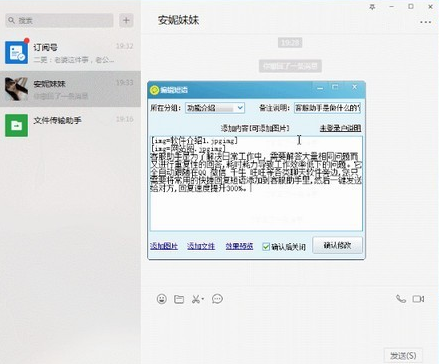This screenshot has width=439, height=364.
Task: Click the 安妮妹妹 chat title
Action: [178, 20]
